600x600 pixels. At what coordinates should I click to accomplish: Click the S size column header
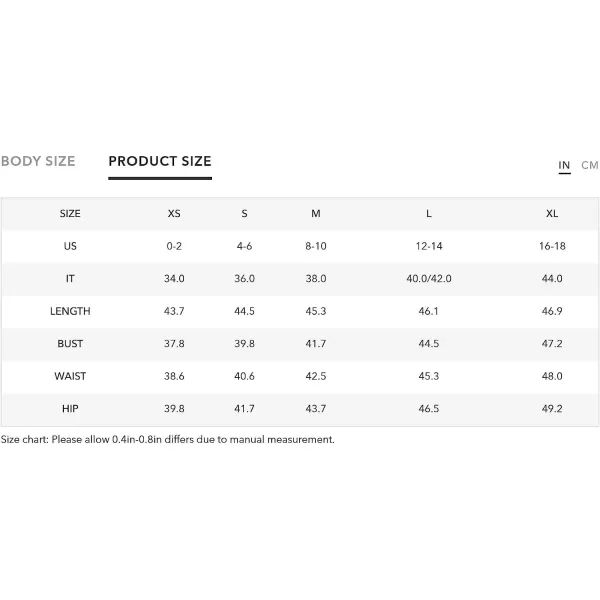[245, 214]
